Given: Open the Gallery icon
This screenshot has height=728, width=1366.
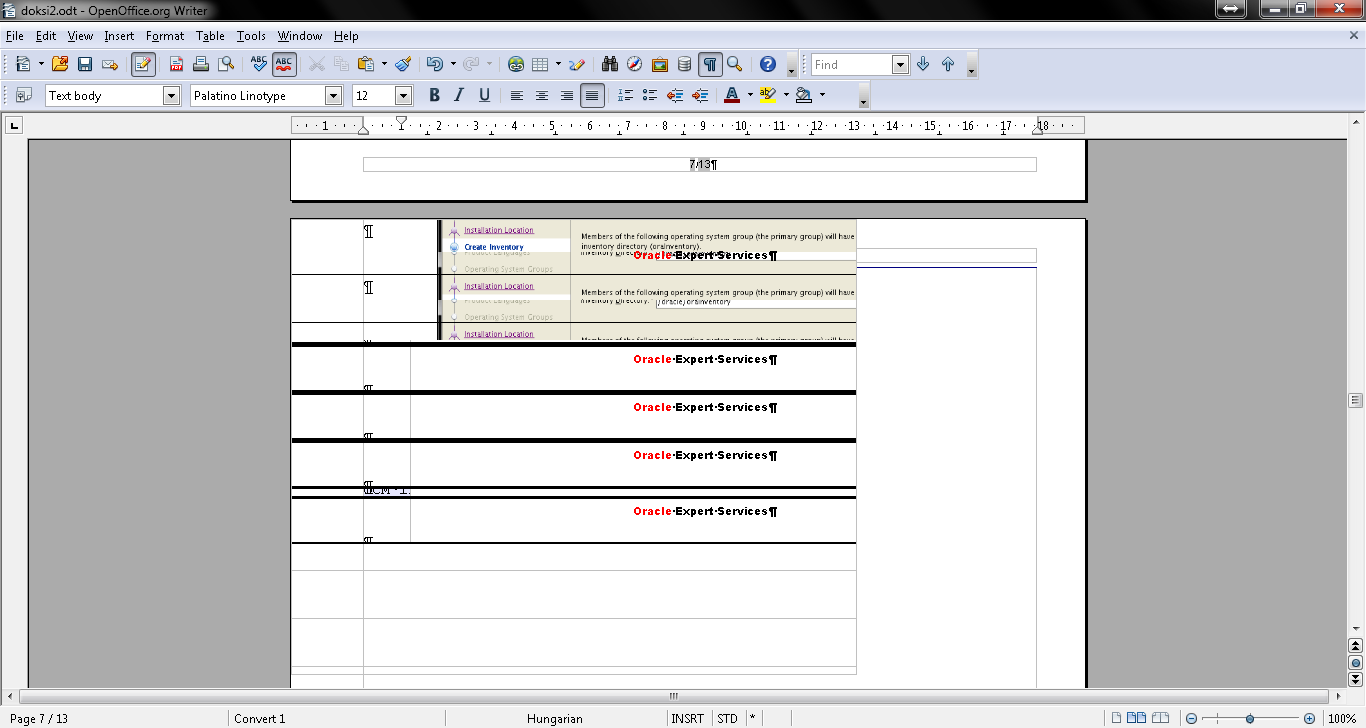Looking at the screenshot, I should coord(660,64).
